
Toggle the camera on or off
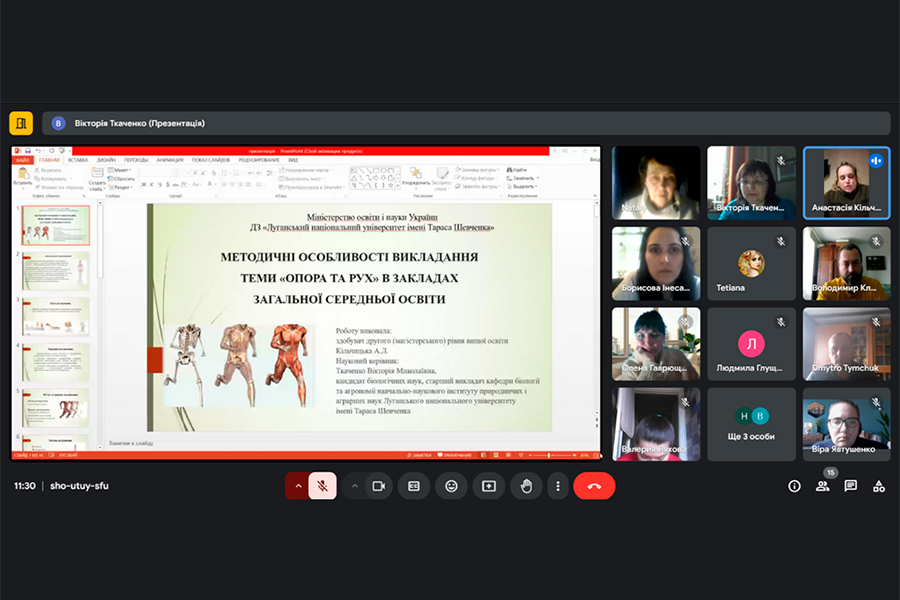pos(379,486)
